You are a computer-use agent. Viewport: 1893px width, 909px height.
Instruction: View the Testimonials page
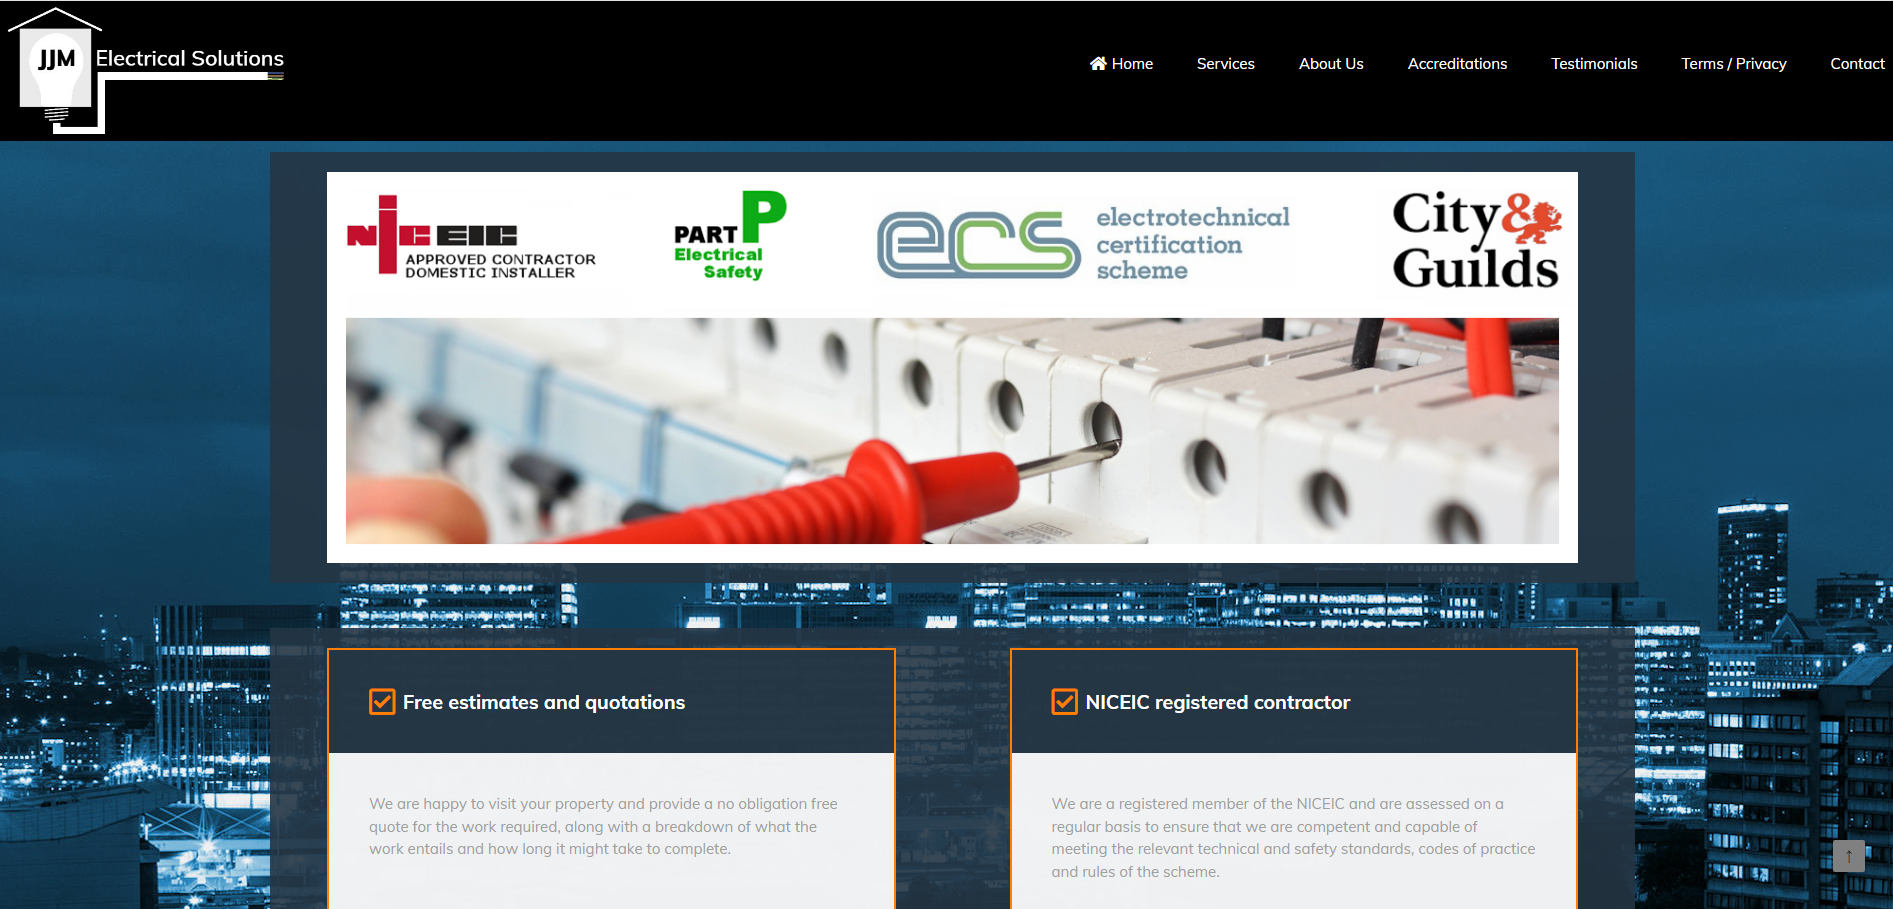[x=1594, y=63]
